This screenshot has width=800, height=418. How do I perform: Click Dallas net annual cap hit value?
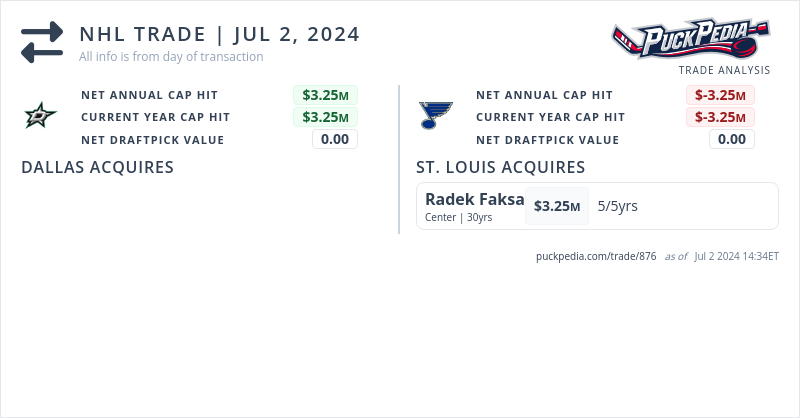[x=325, y=95]
